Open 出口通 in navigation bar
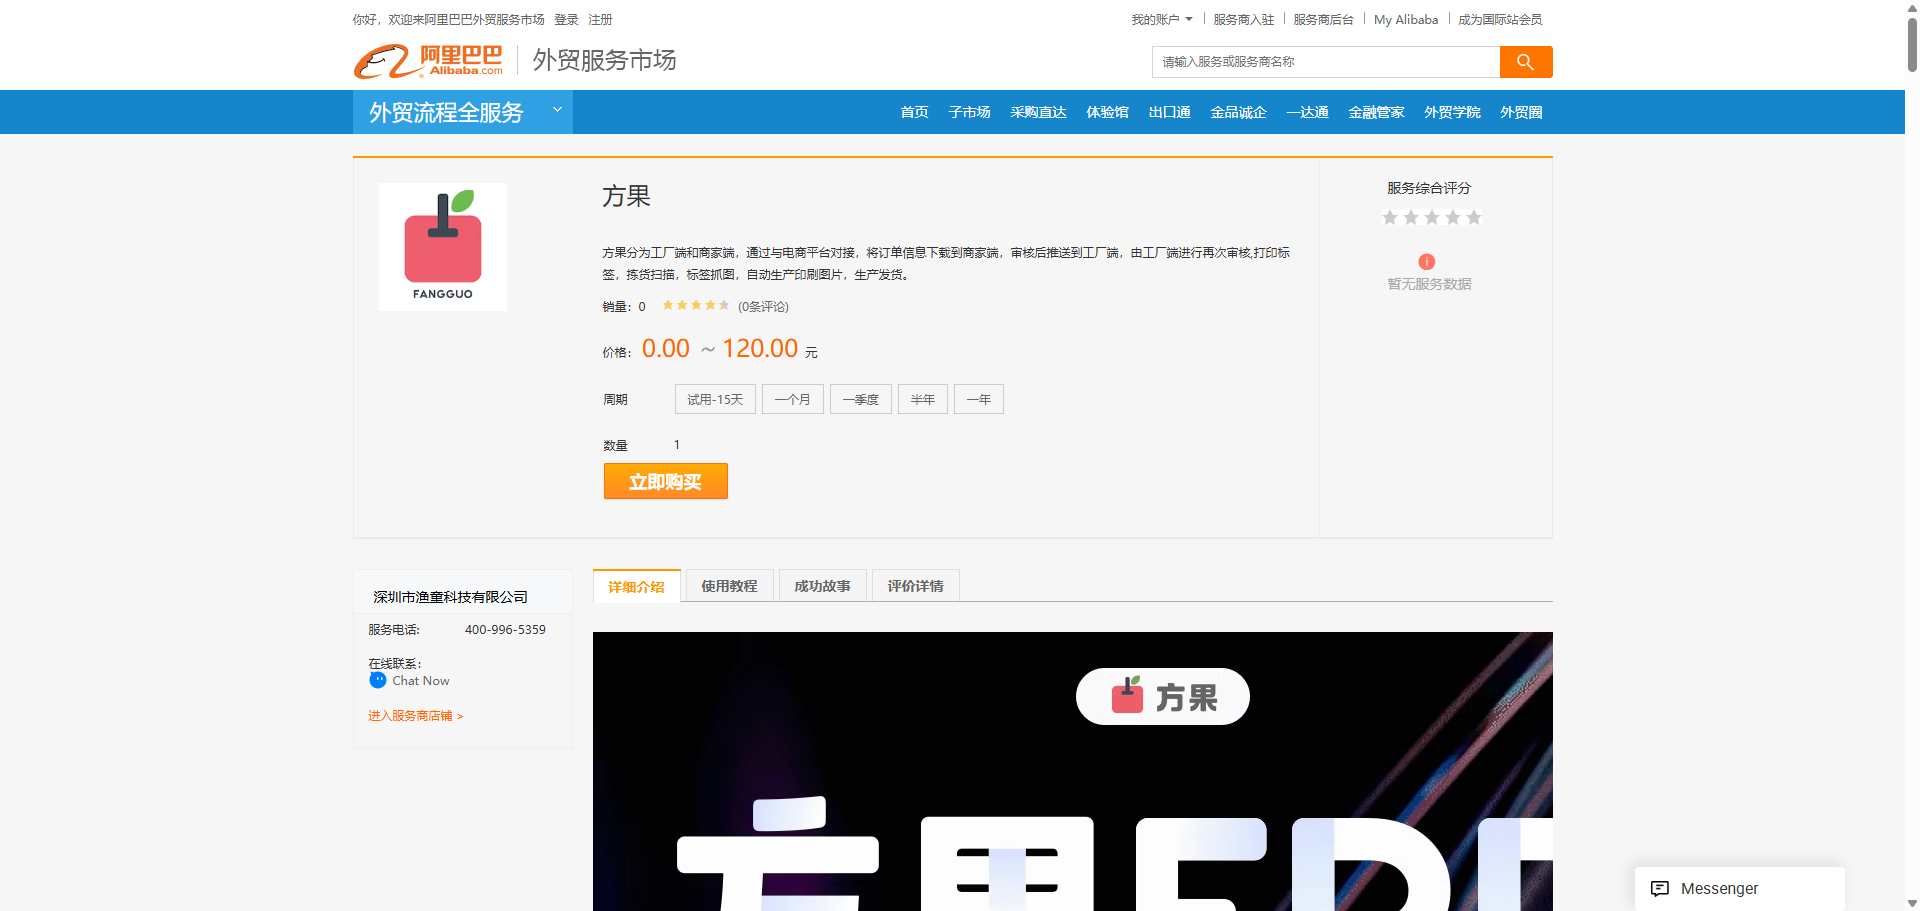The height and width of the screenshot is (911, 1920). [1170, 112]
